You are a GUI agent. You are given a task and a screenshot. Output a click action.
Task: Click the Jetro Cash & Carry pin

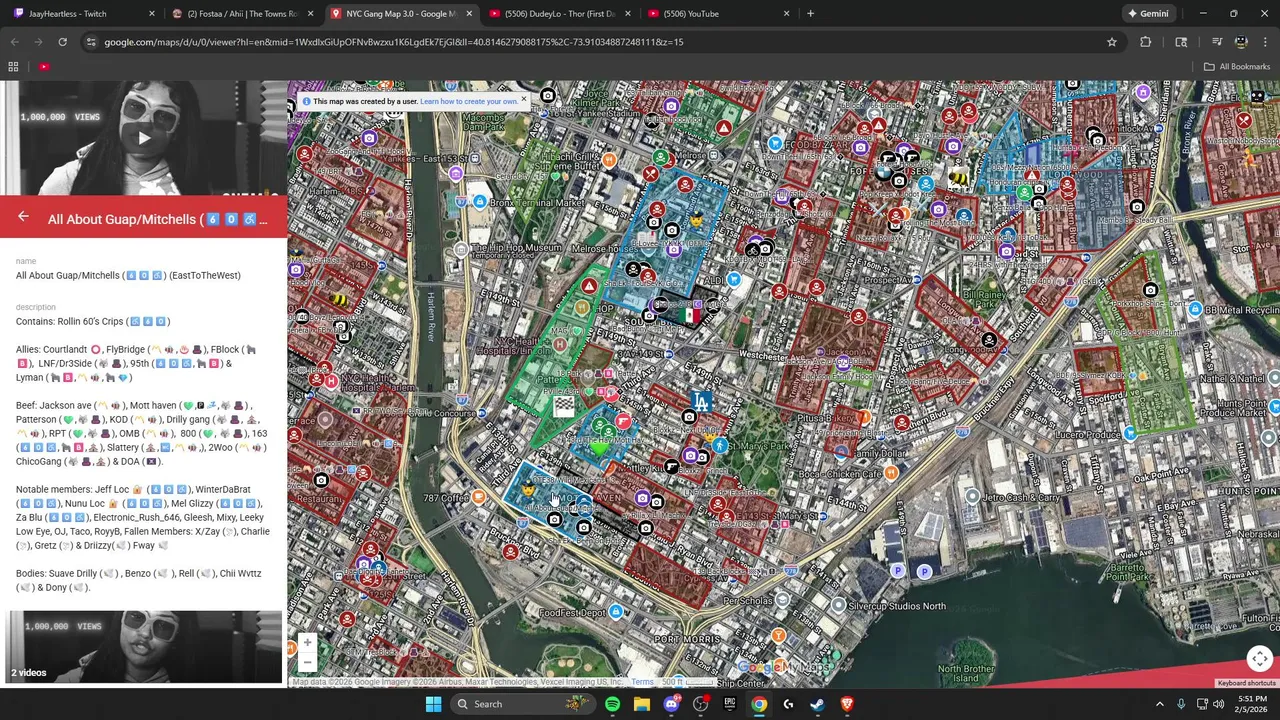coord(972,496)
